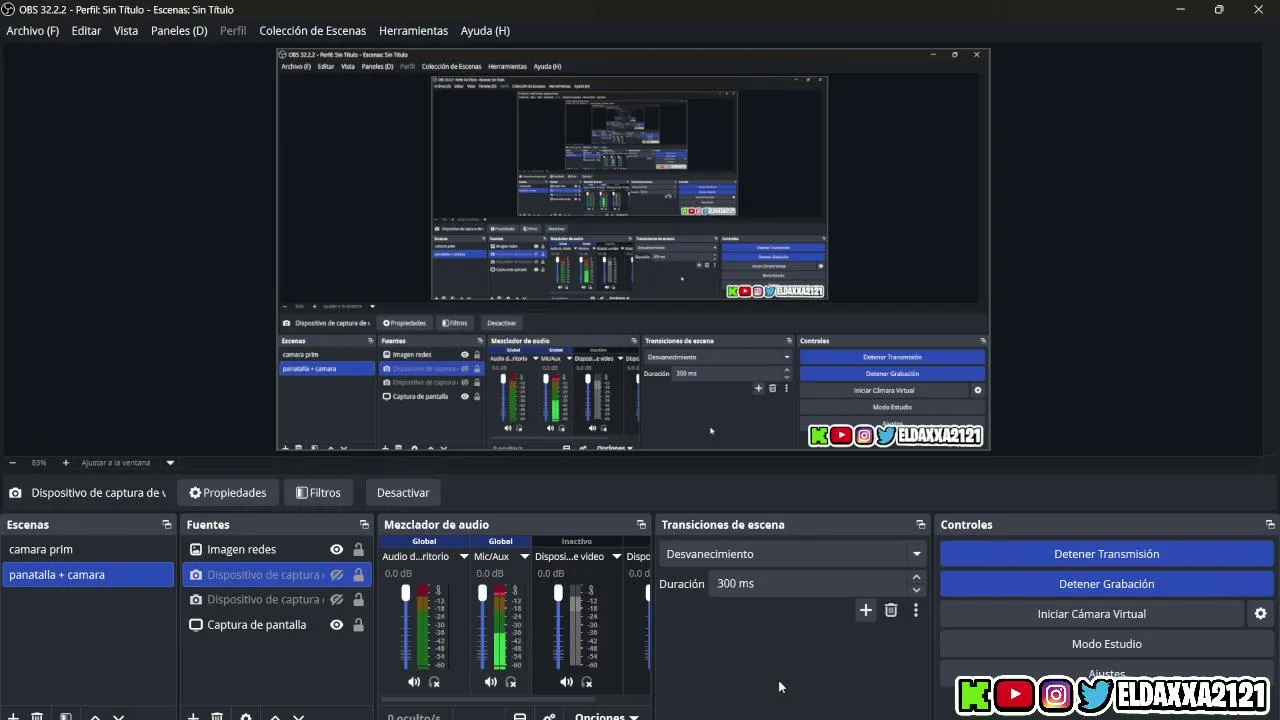Select the Imagen redes source row

coord(276,549)
